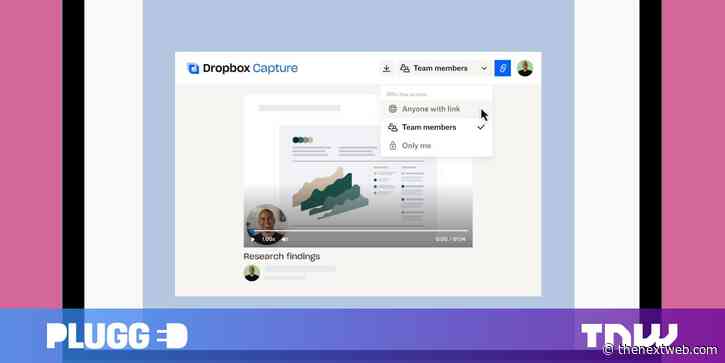Click the Dropbox Capture logo

242,68
